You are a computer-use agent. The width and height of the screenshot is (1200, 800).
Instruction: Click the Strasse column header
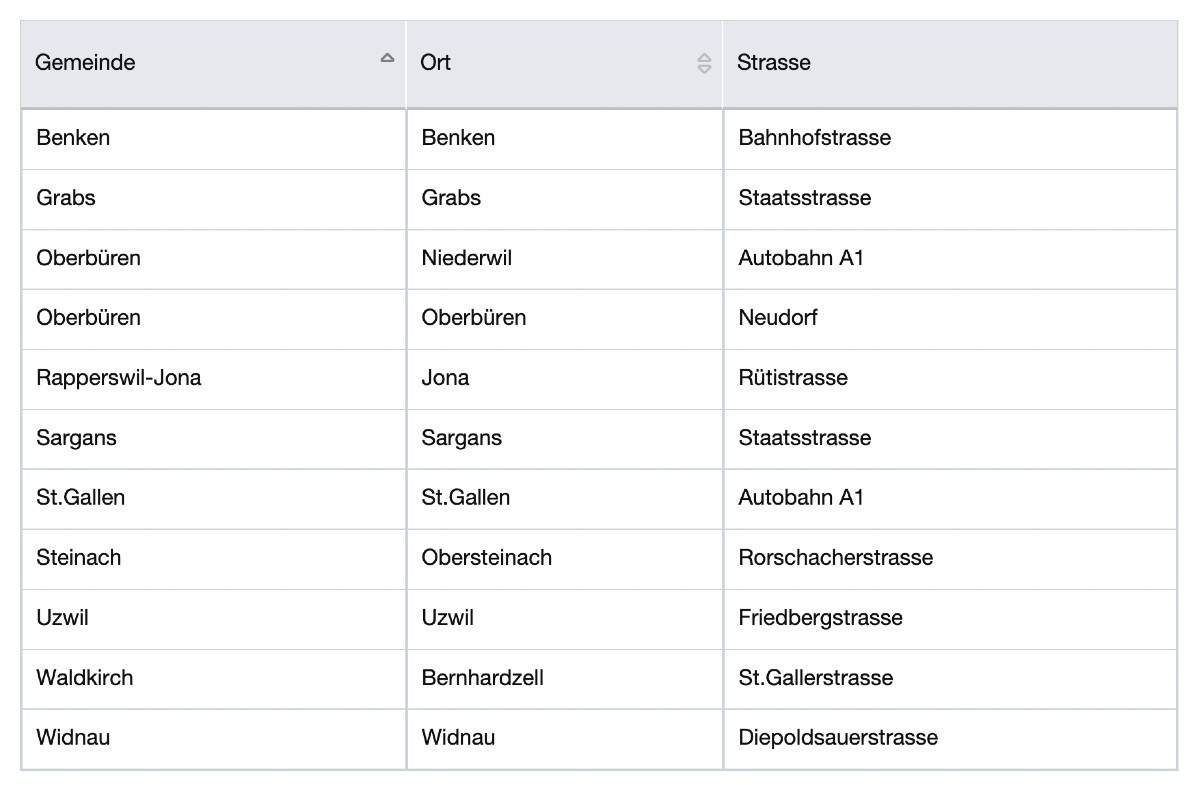[x=774, y=62]
